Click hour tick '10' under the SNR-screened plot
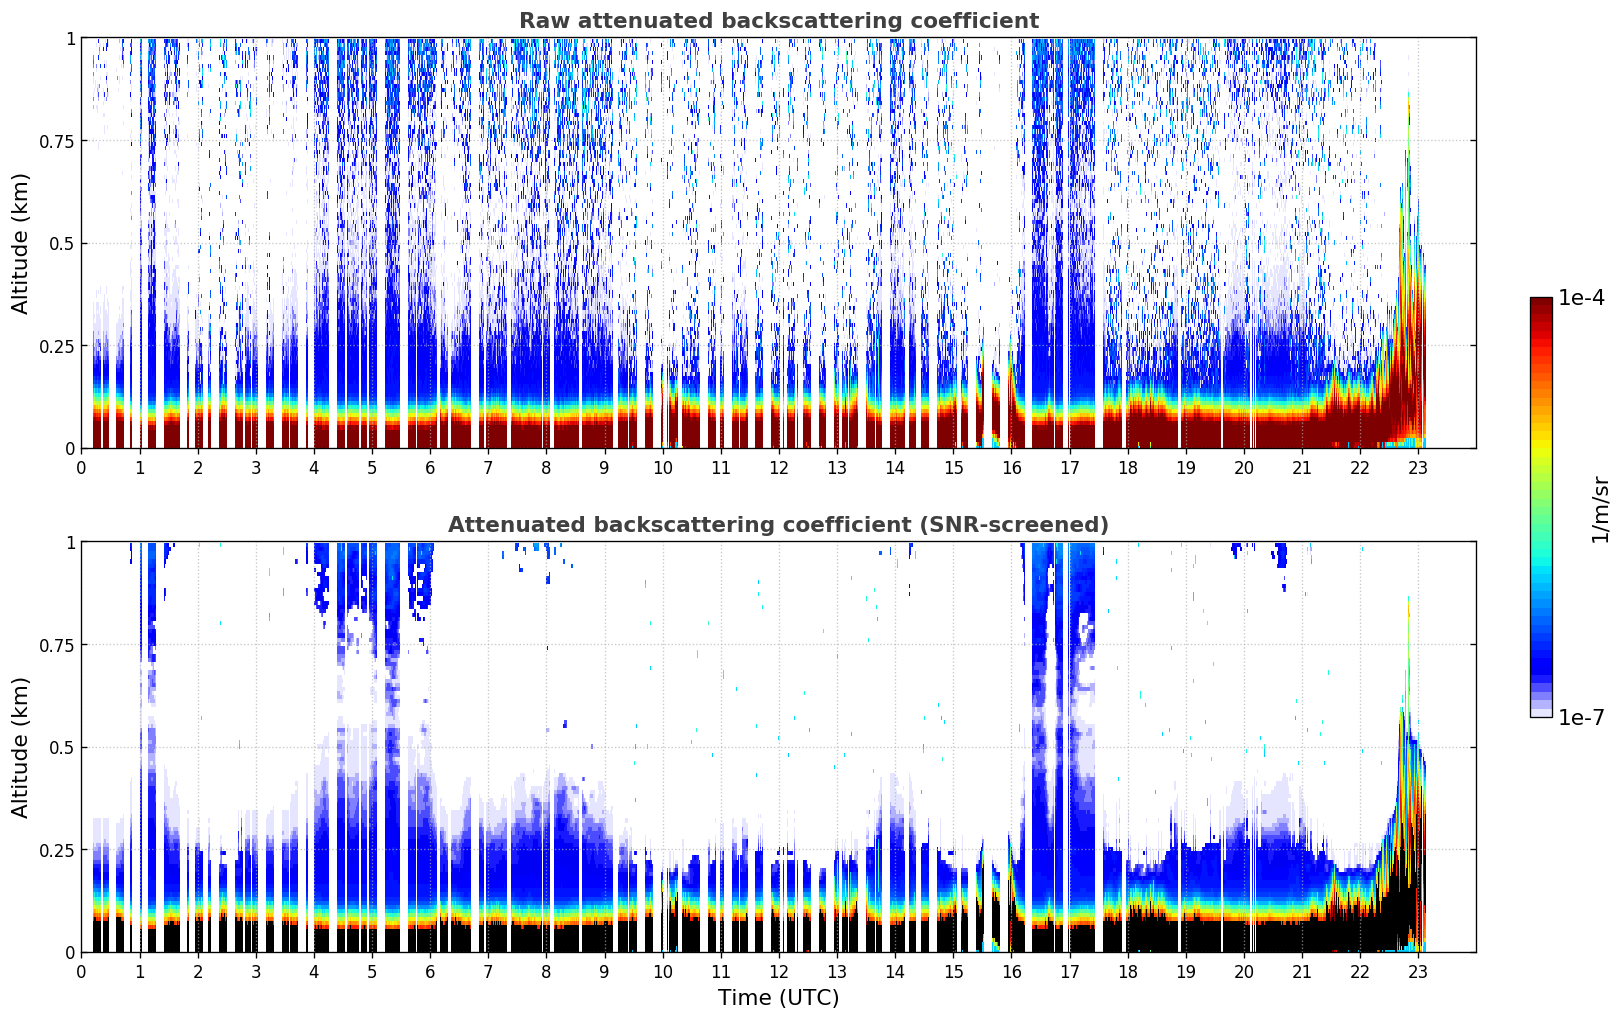1621x1020 pixels. pyautogui.click(x=663, y=971)
